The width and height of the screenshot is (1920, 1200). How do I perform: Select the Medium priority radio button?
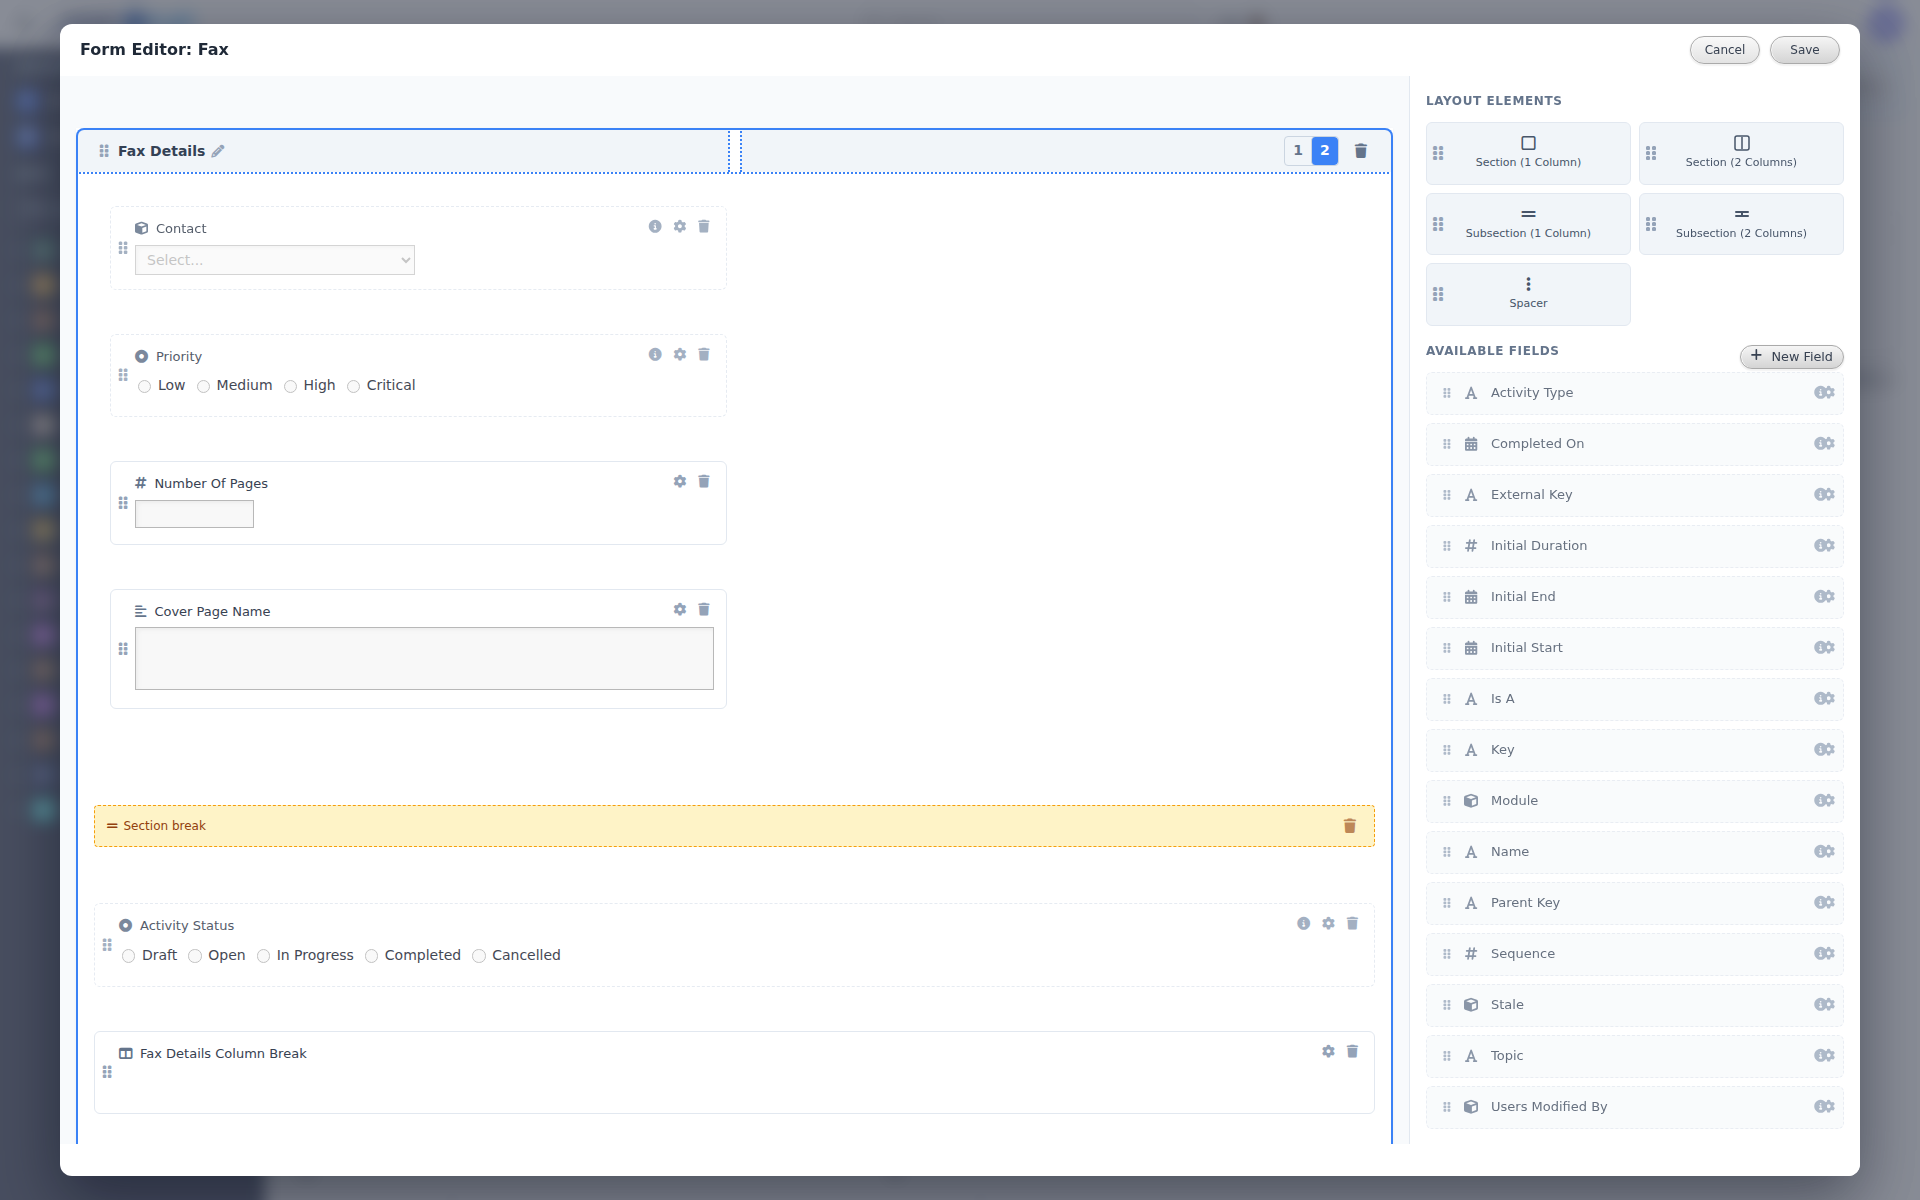(203, 386)
